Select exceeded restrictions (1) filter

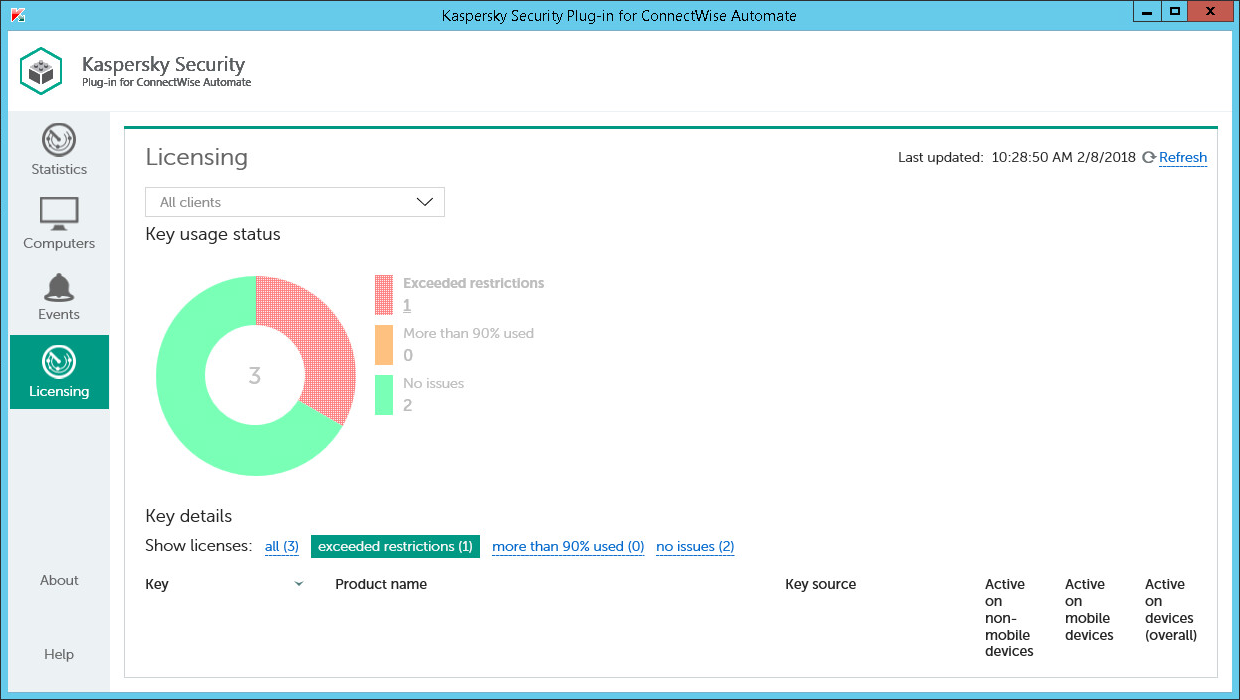(395, 547)
